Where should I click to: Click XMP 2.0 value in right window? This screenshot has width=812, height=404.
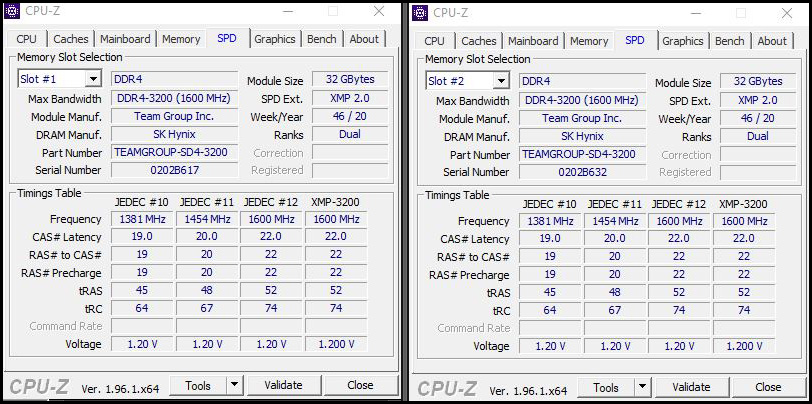click(758, 100)
